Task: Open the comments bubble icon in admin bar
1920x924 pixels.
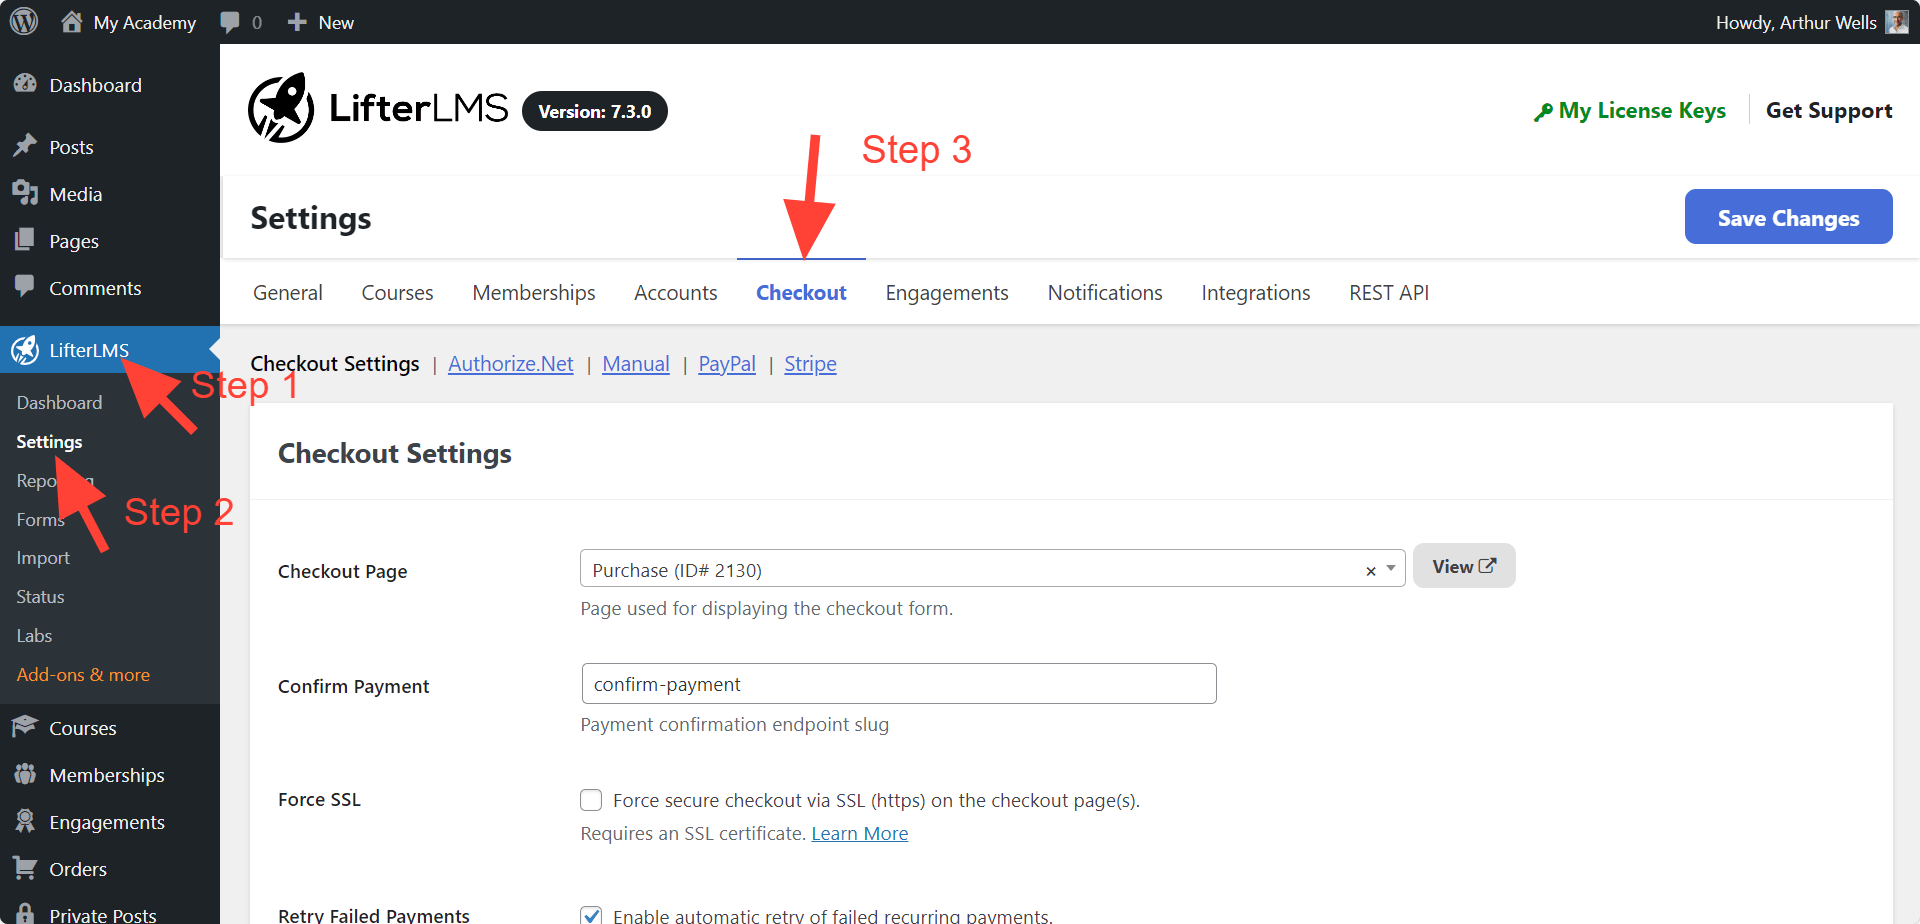Action: click(x=230, y=22)
